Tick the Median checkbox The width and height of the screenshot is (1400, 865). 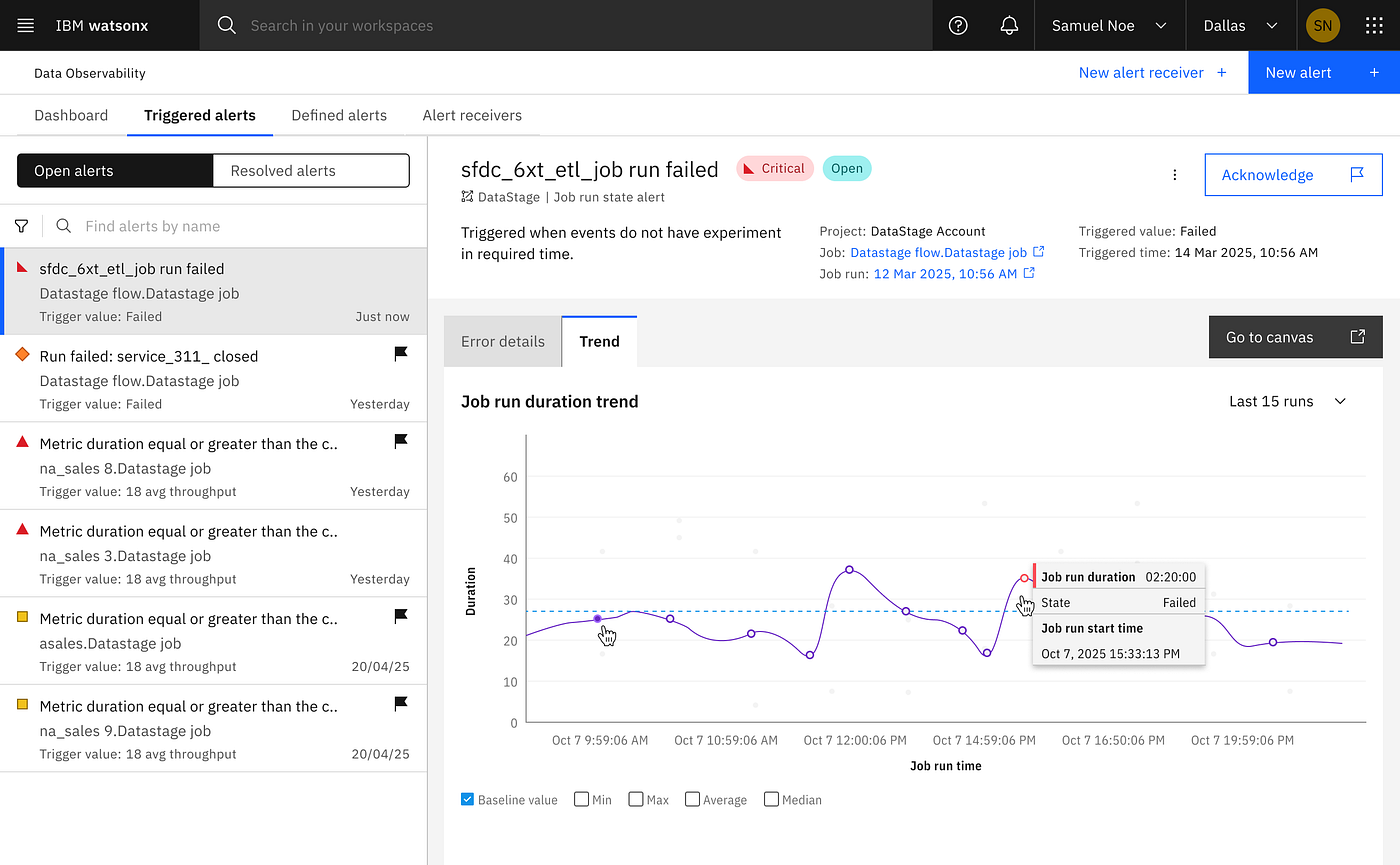(x=771, y=799)
